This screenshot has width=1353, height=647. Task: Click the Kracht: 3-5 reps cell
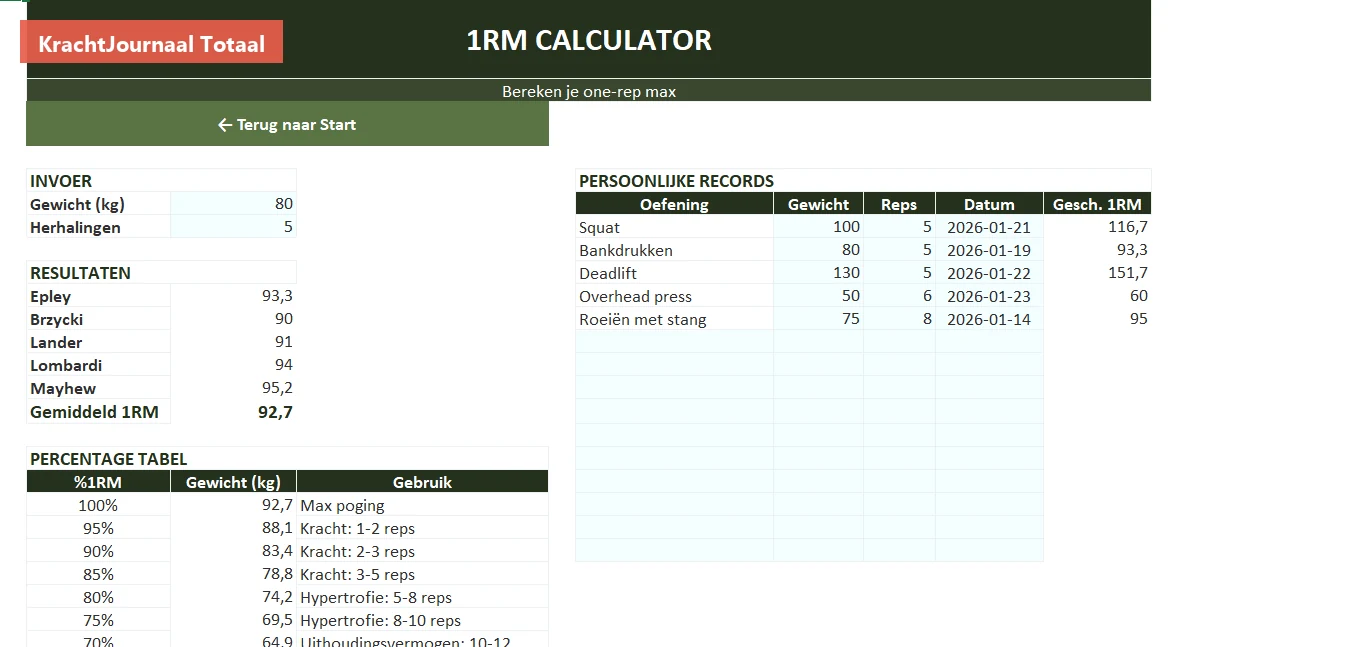(422, 574)
